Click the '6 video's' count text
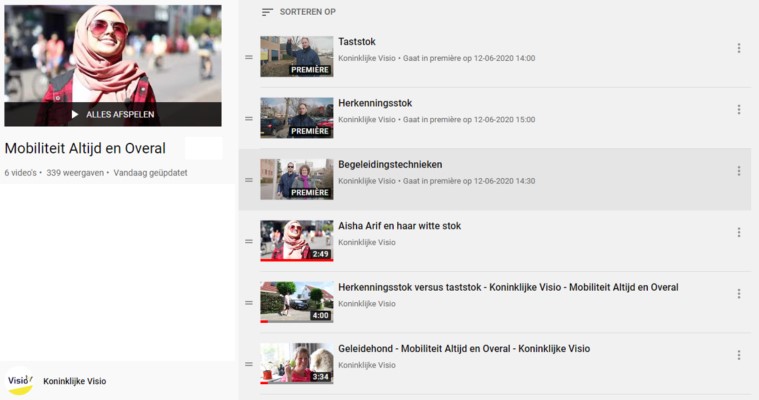The width and height of the screenshot is (759, 400). click(21, 173)
